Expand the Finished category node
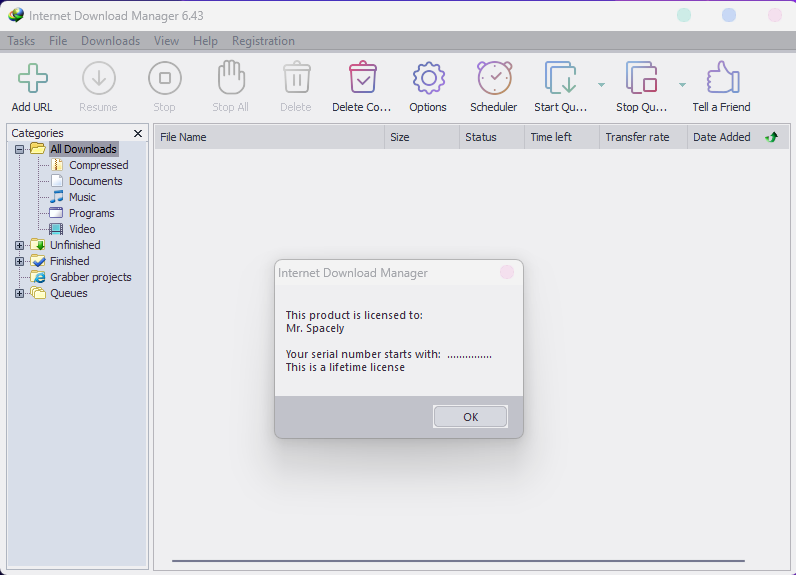796x575 pixels. 19,261
